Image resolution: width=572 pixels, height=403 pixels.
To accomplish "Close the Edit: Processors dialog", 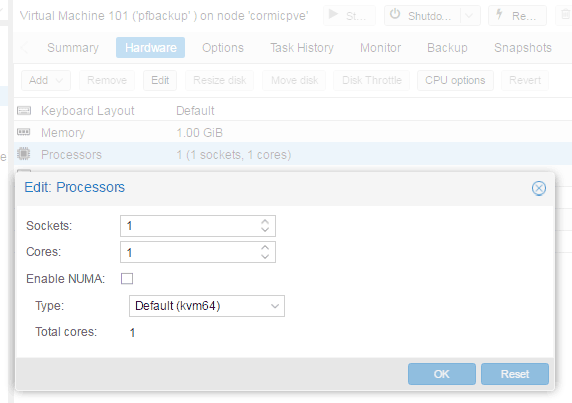I will pyautogui.click(x=538, y=188).
